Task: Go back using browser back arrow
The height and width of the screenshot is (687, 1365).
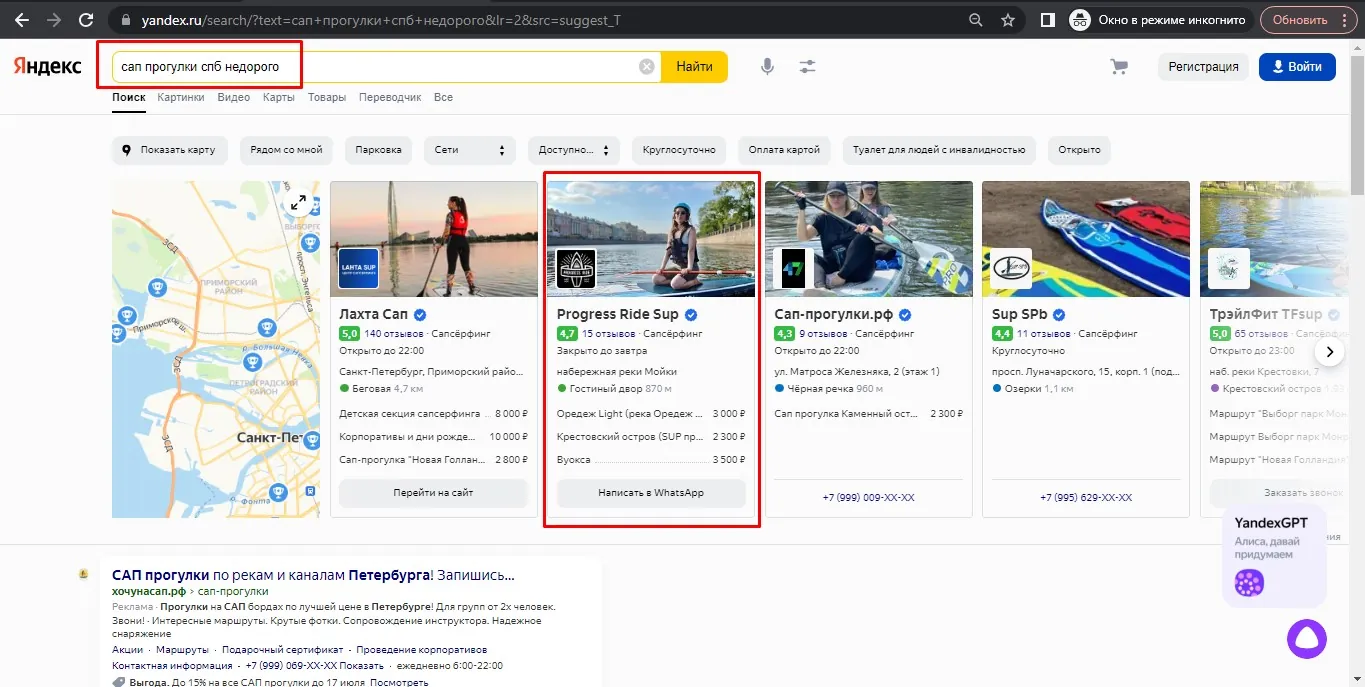Action: pos(21,20)
